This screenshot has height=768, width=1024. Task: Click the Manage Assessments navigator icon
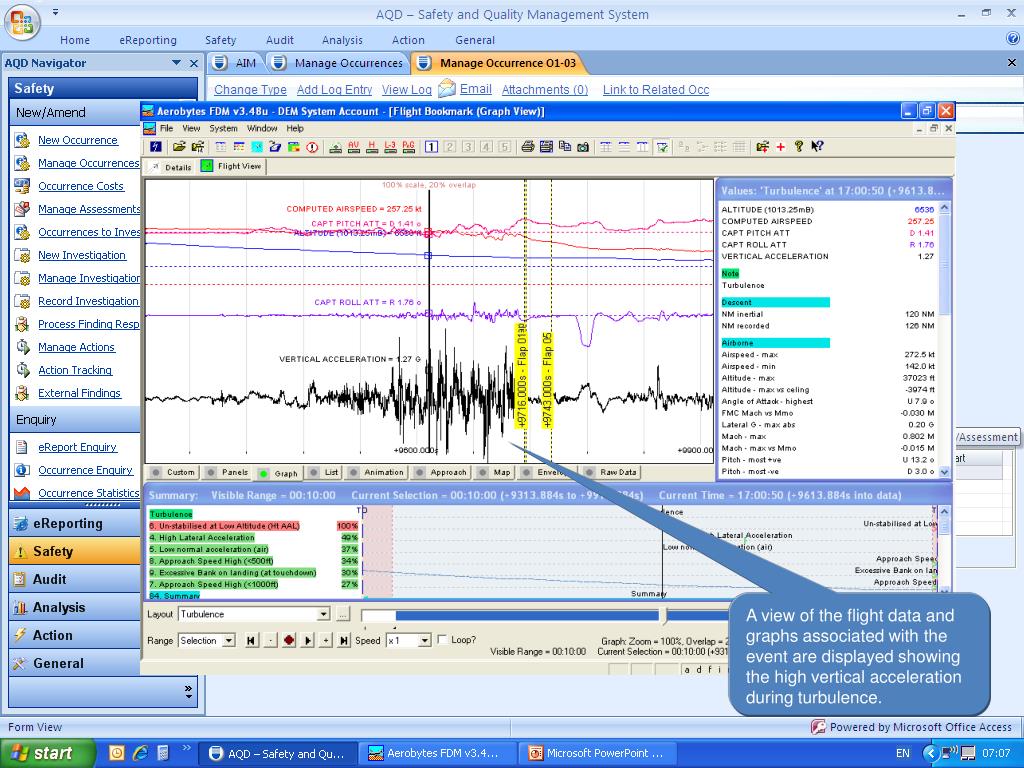22,209
